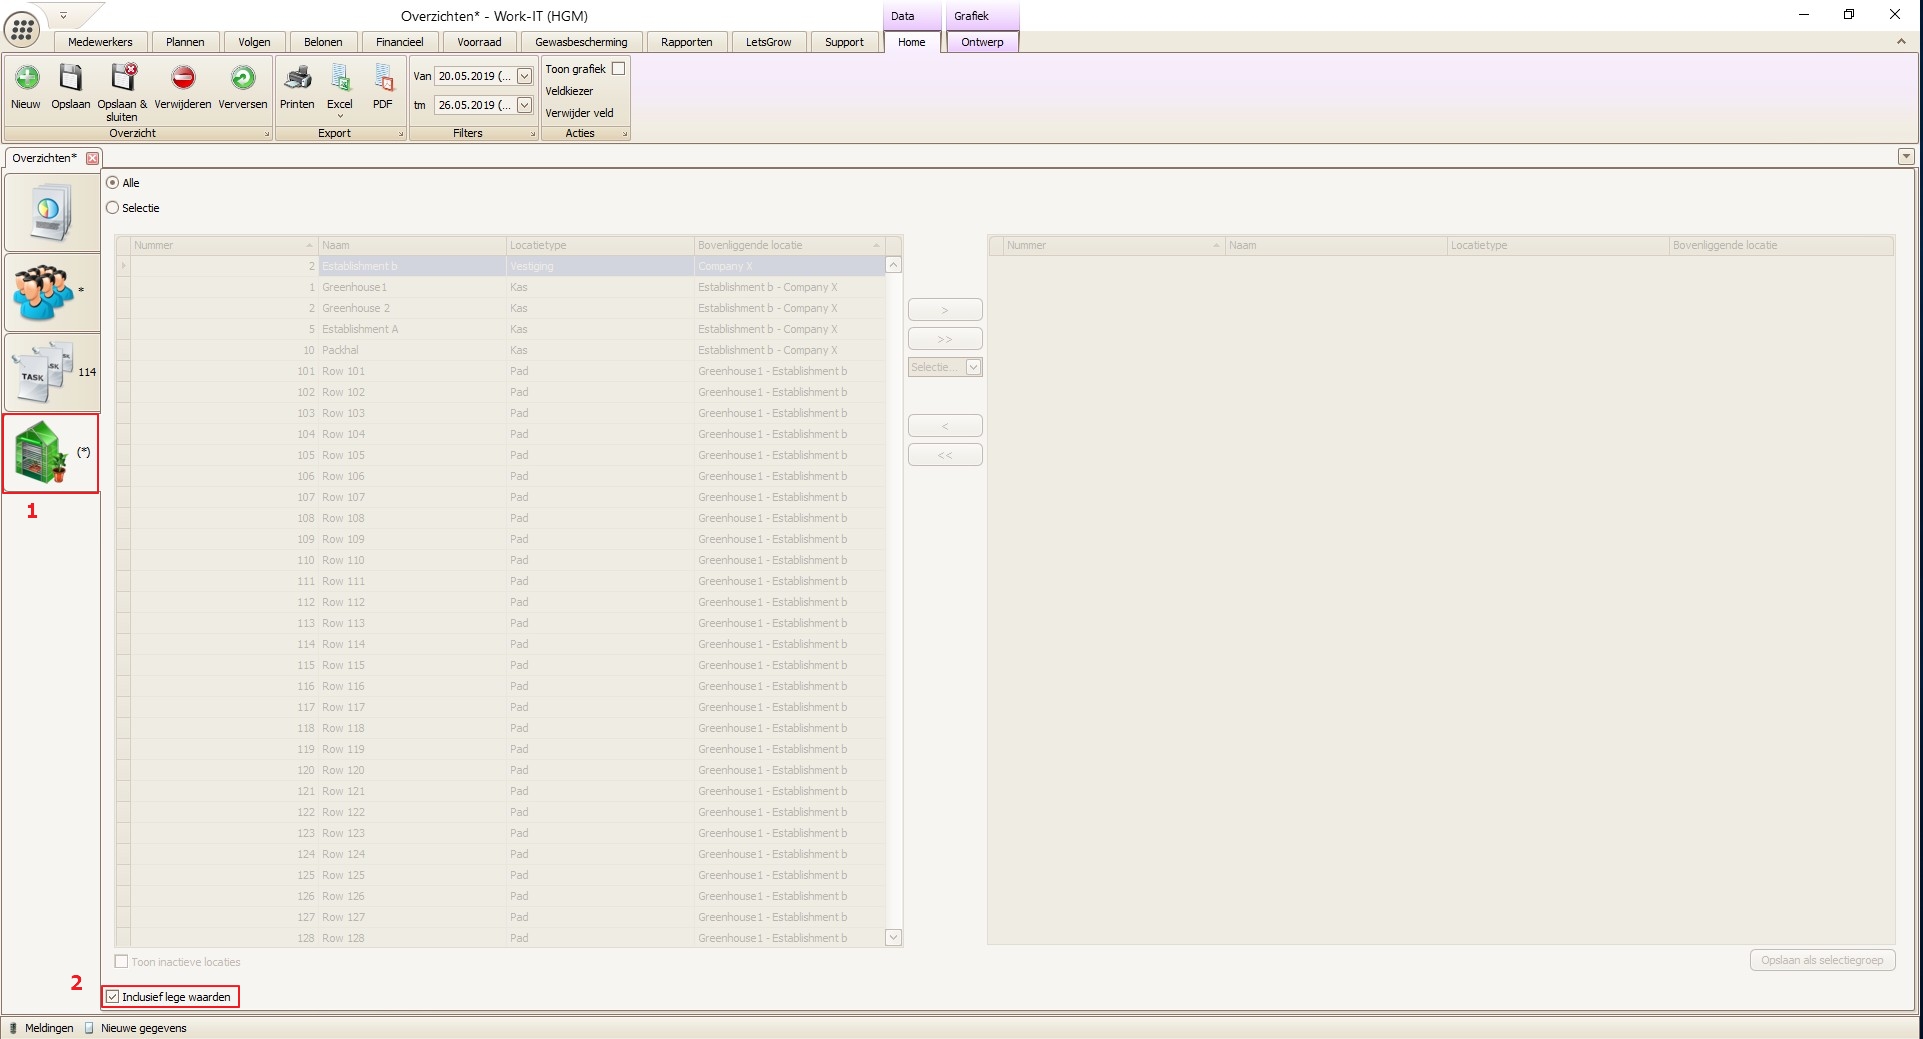Toggle the Toon grafiek checkbox
The image size is (1923, 1039).
pos(618,69)
